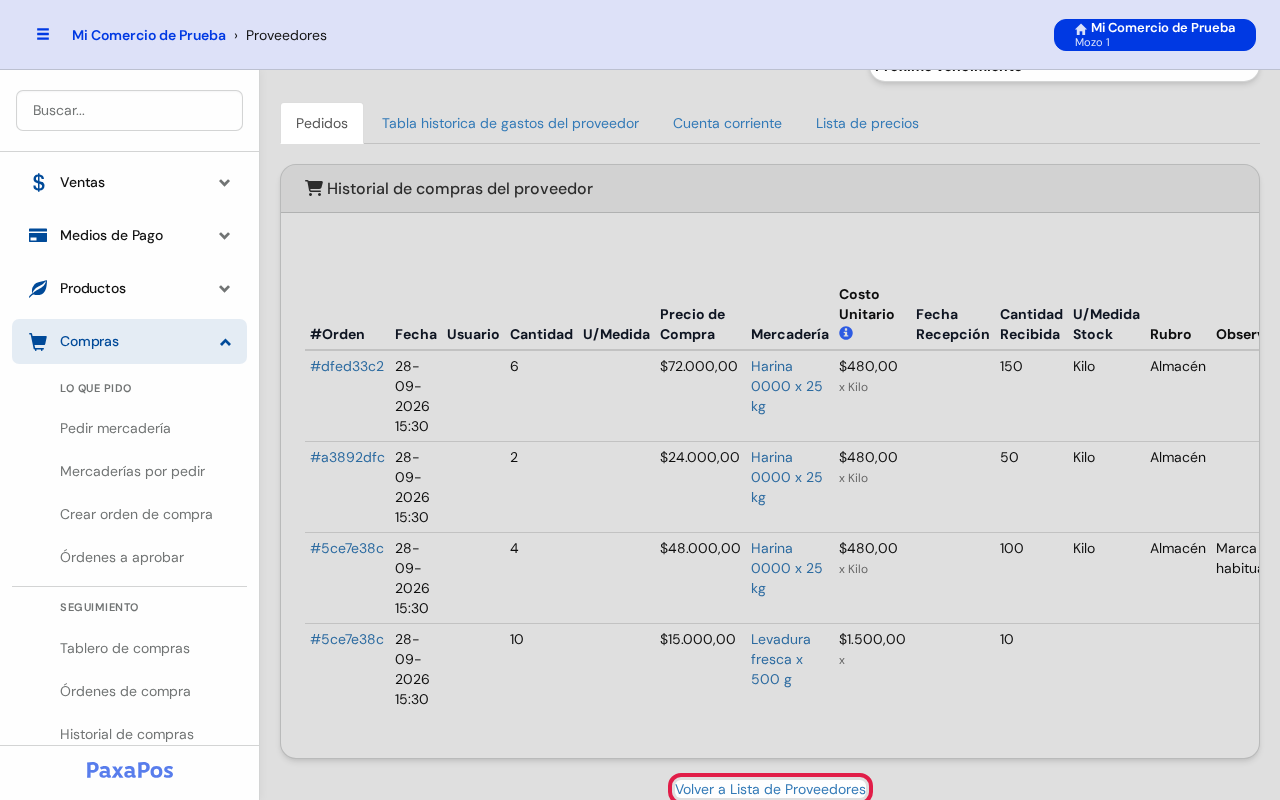Open Tablero de compras
The height and width of the screenshot is (800, 1280).
click(x=125, y=648)
